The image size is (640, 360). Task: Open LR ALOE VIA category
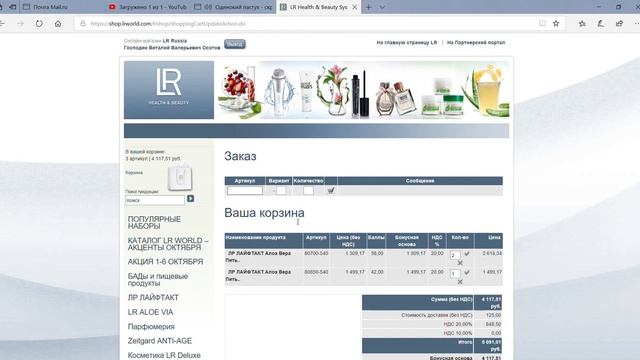point(150,312)
